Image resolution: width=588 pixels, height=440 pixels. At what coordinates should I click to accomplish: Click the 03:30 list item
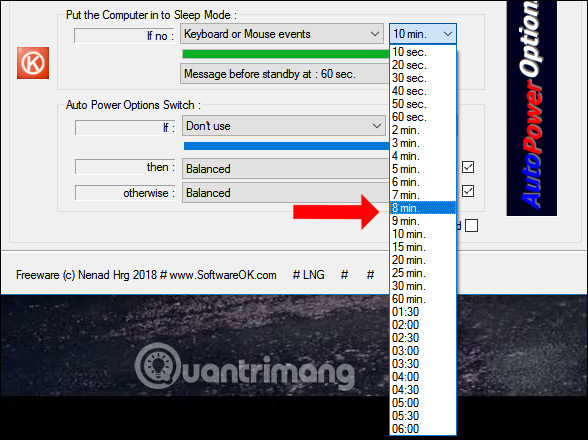click(423, 364)
